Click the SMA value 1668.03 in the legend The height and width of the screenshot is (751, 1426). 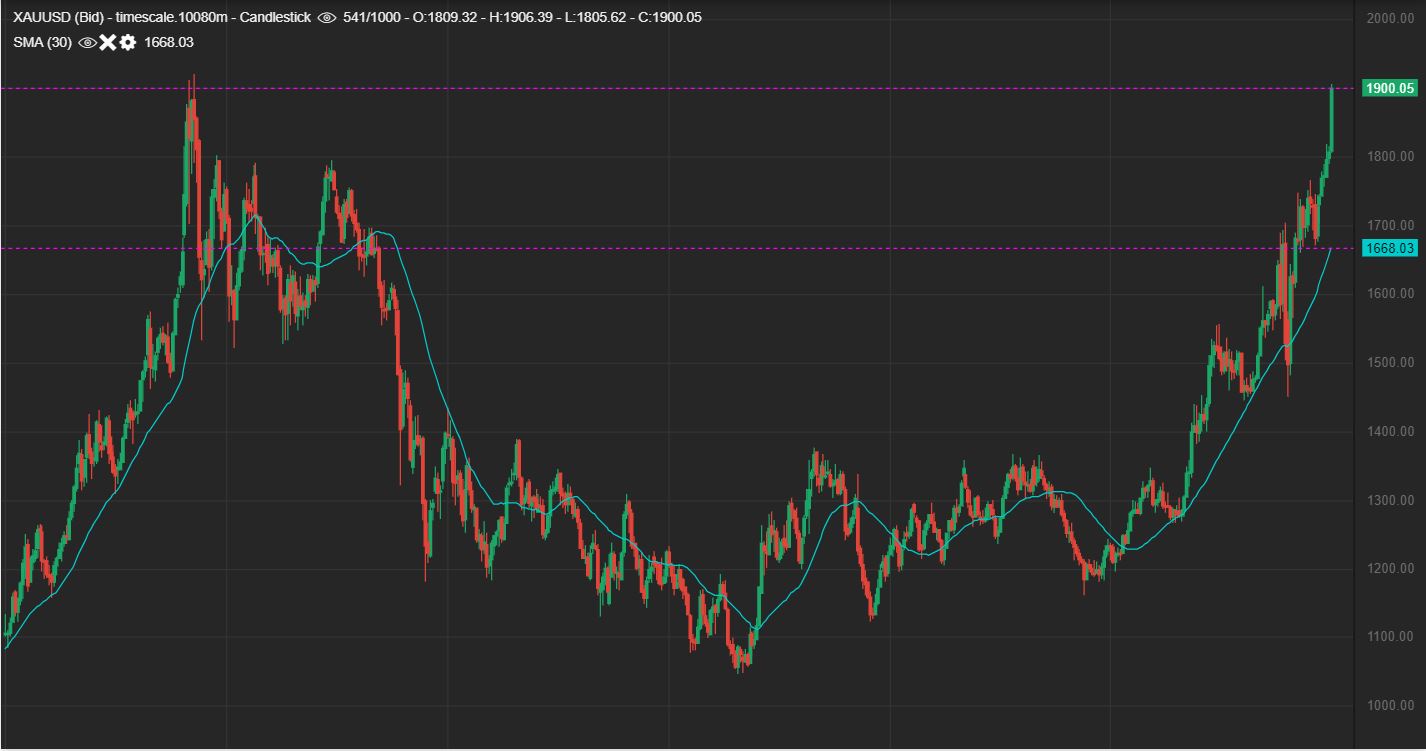[x=169, y=42]
